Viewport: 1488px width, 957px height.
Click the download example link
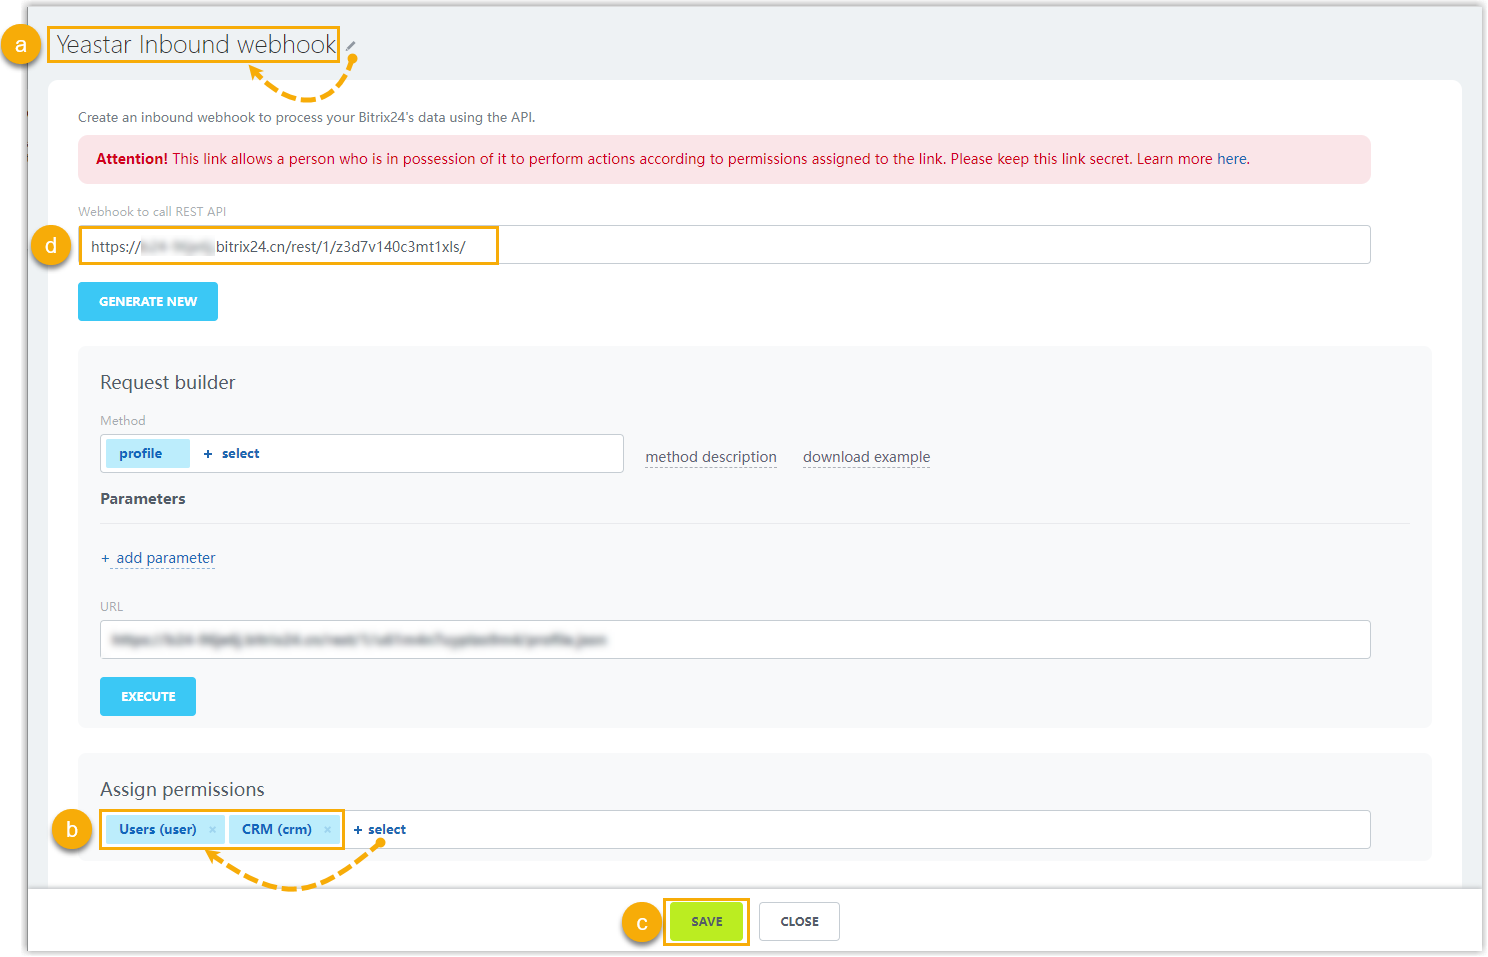866,457
